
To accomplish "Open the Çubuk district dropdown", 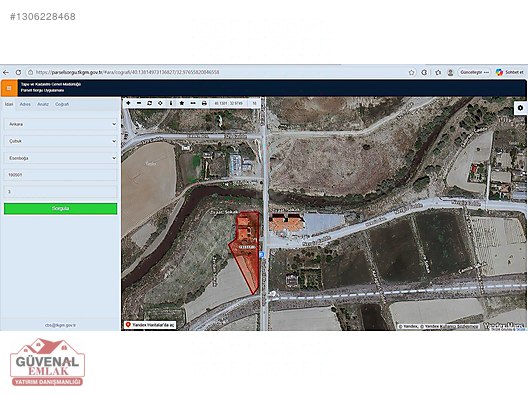I will 61,141.
